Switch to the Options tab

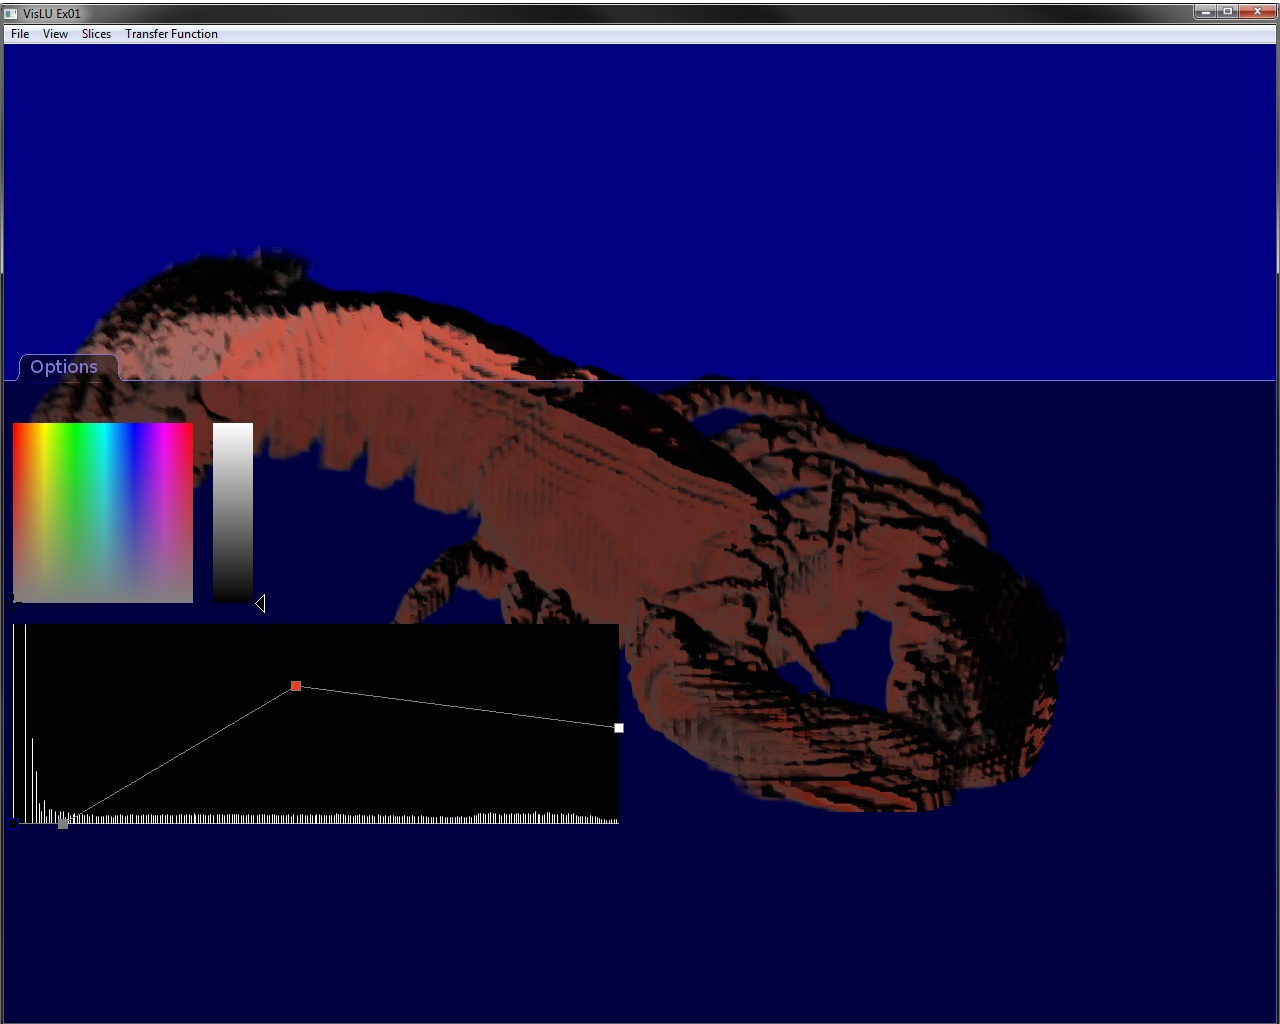point(65,367)
